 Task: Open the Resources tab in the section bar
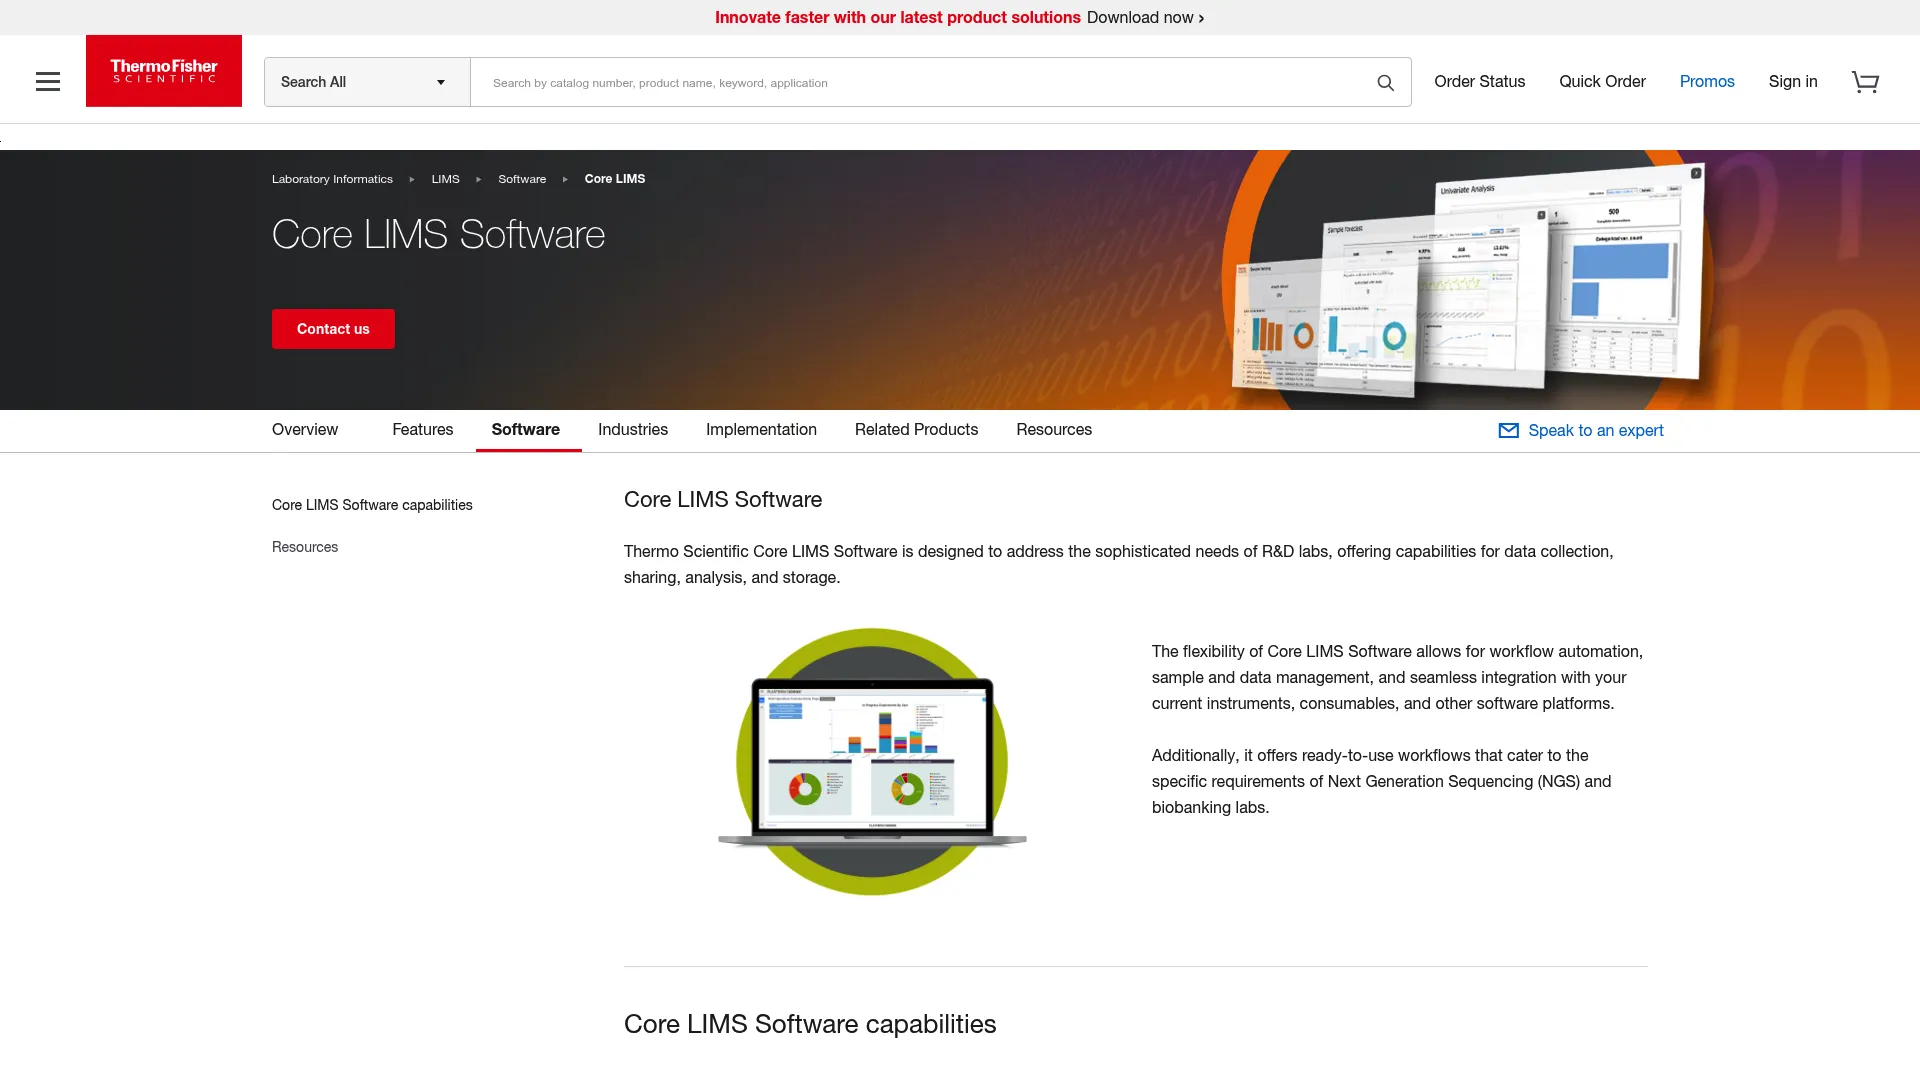click(1054, 430)
